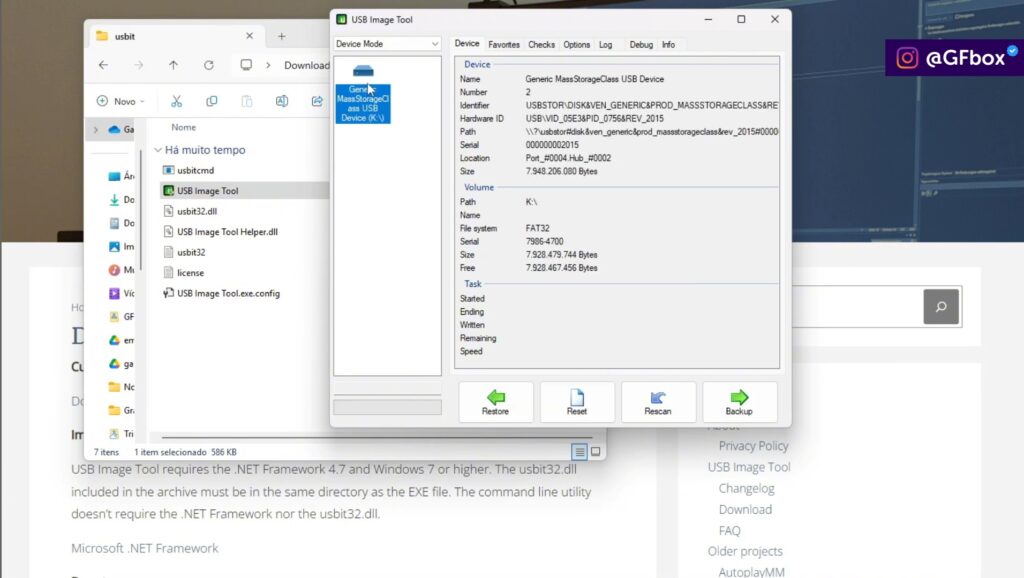Close the usbit Explorer tab

[249, 36]
